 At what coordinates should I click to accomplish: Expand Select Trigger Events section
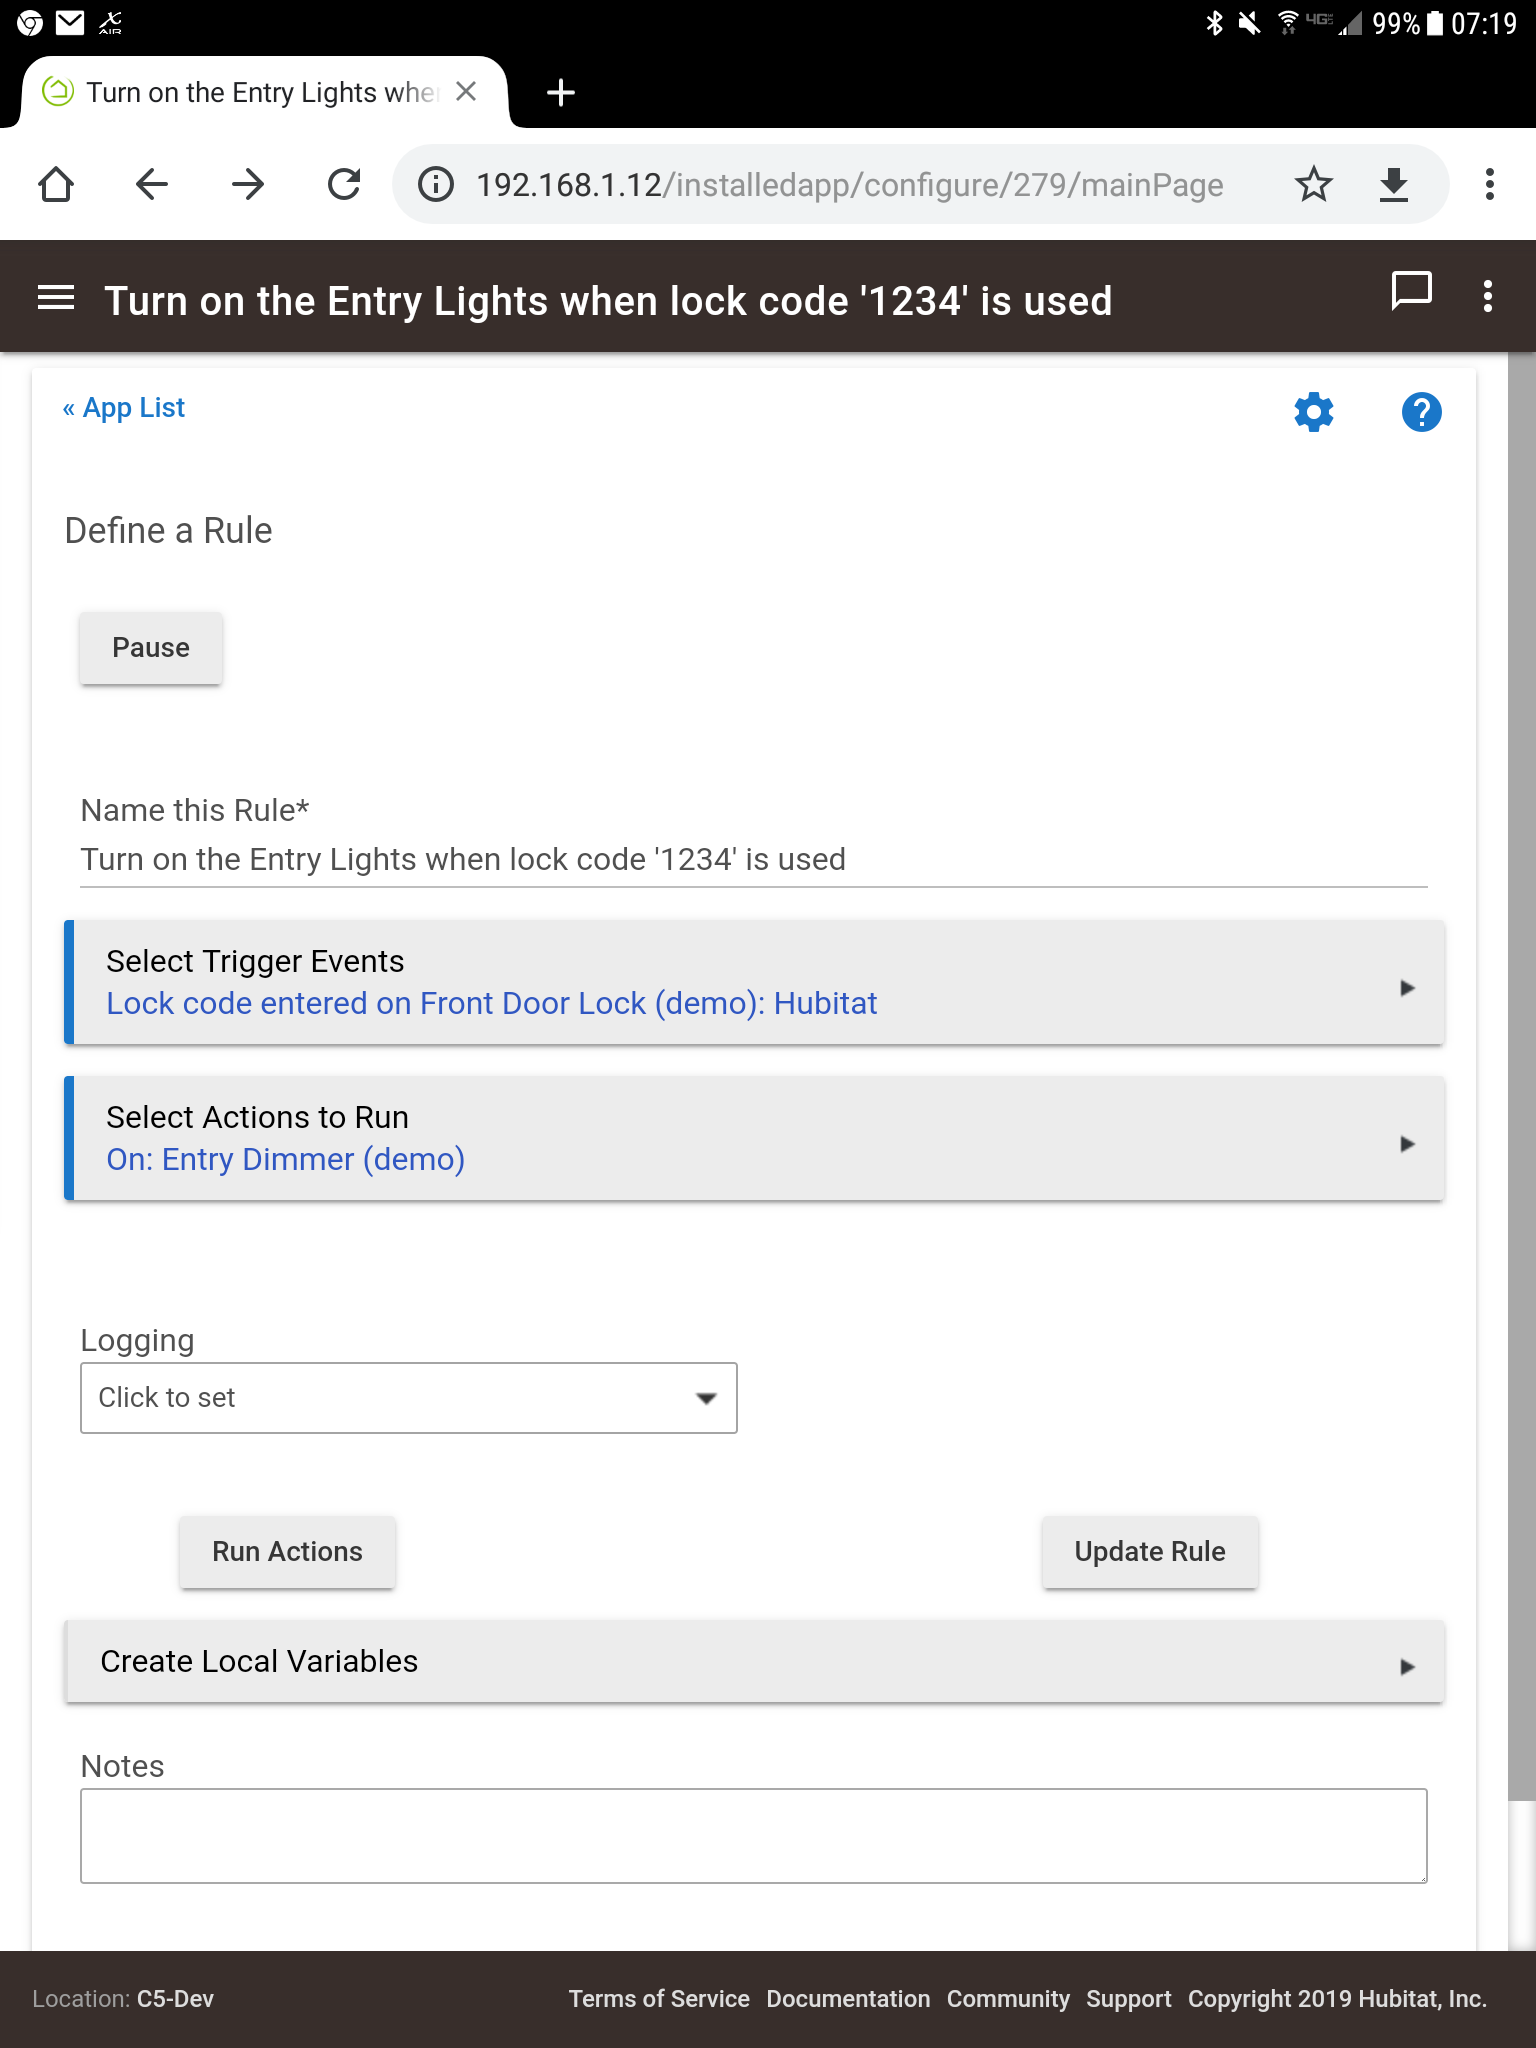(754, 982)
